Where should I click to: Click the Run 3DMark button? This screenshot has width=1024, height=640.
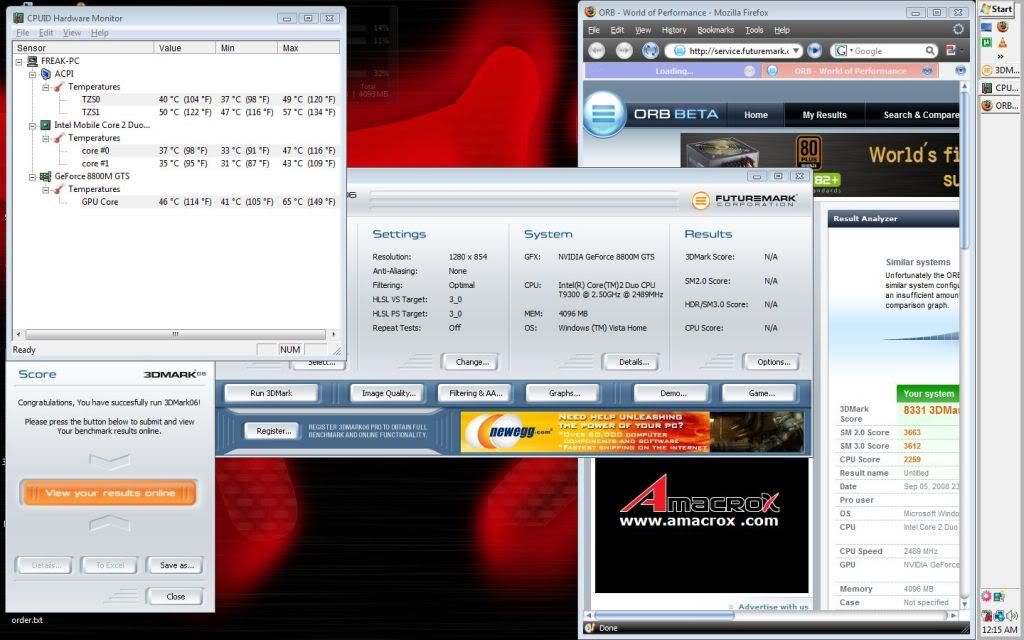tap(271, 393)
